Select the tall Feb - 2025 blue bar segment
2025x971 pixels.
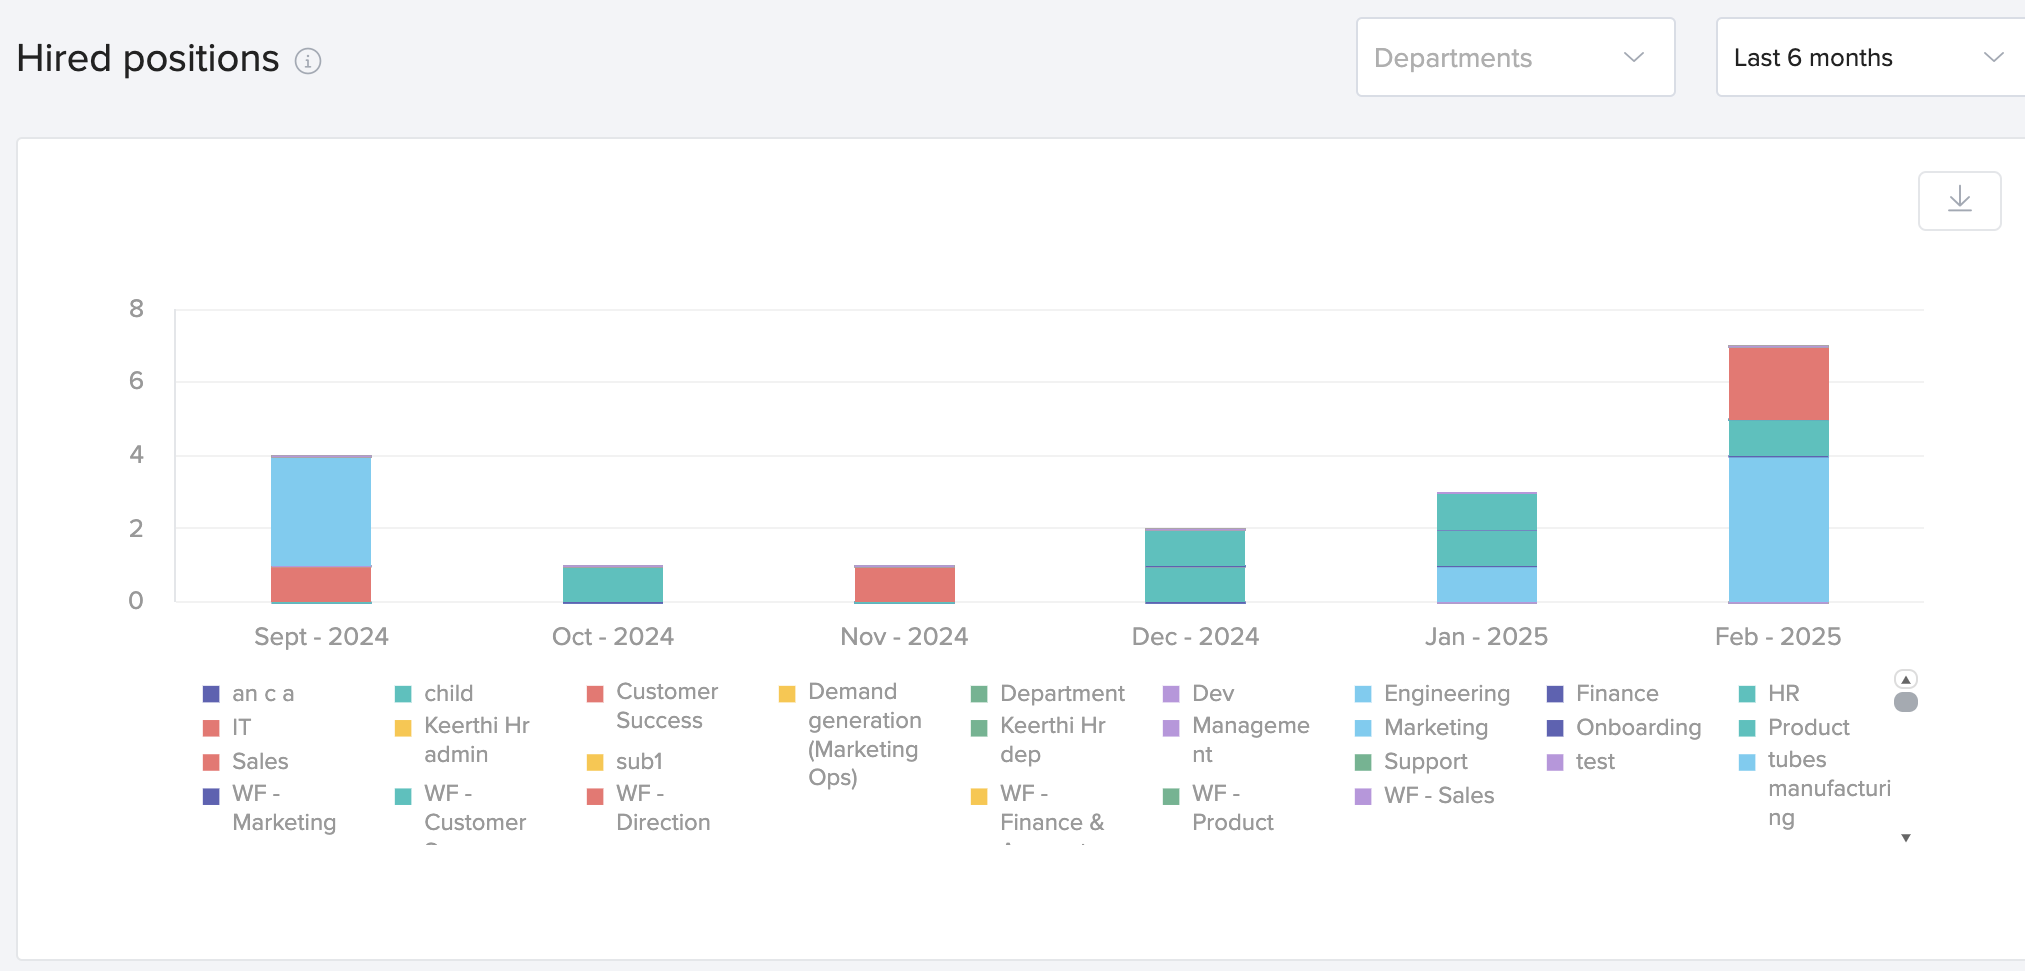[x=1778, y=529]
